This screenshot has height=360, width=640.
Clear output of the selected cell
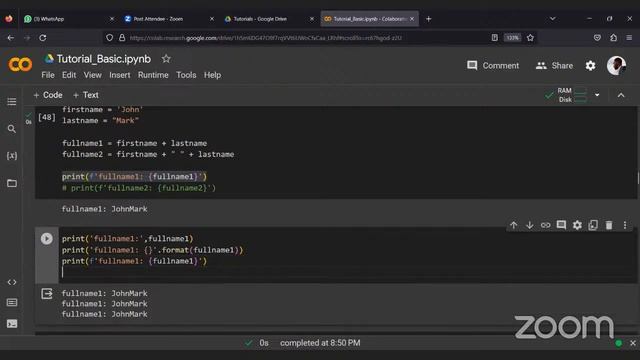47,293
